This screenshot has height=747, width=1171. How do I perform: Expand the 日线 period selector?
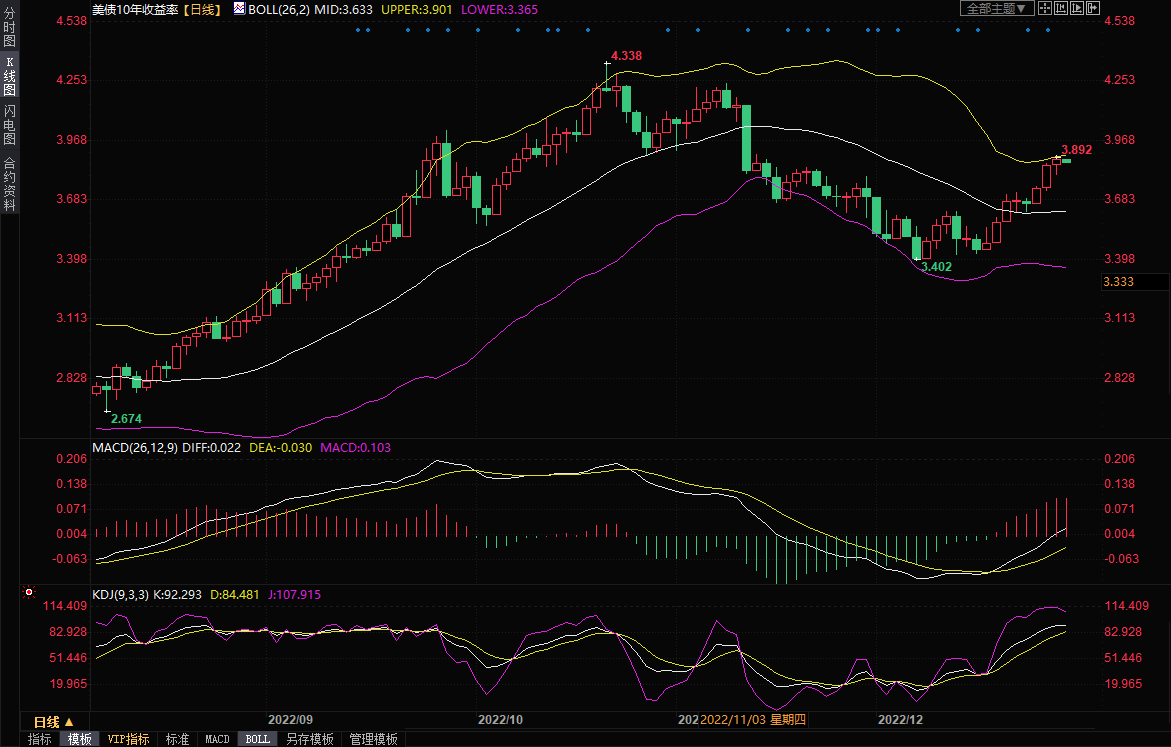54,721
